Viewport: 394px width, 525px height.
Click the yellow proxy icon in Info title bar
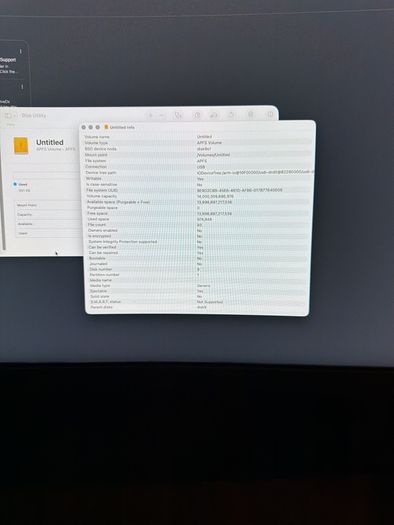(x=106, y=127)
